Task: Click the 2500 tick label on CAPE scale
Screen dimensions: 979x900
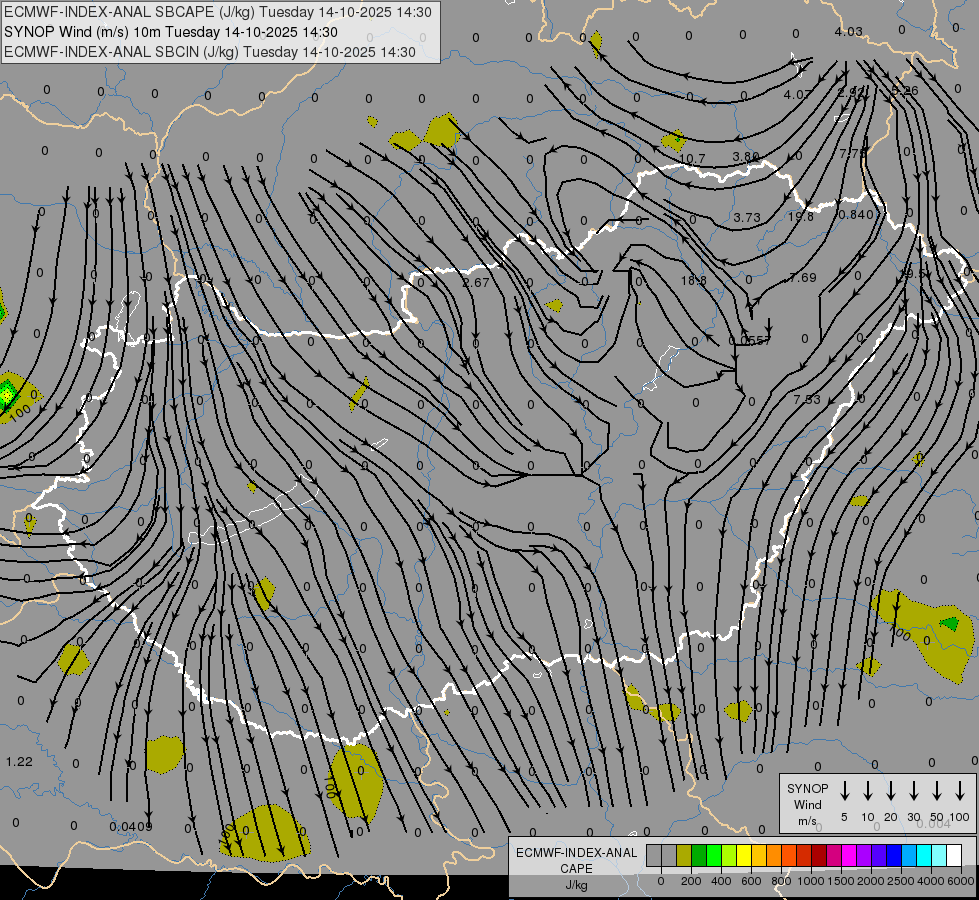Action: pos(900,881)
